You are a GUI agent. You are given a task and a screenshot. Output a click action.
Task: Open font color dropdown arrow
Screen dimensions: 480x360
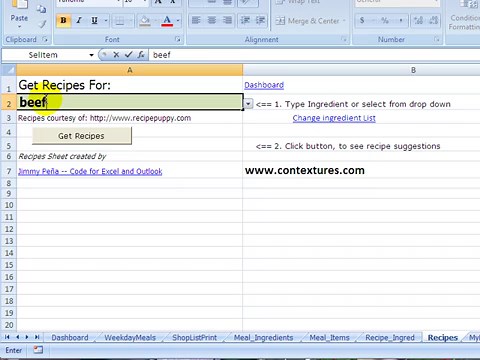coord(178,21)
